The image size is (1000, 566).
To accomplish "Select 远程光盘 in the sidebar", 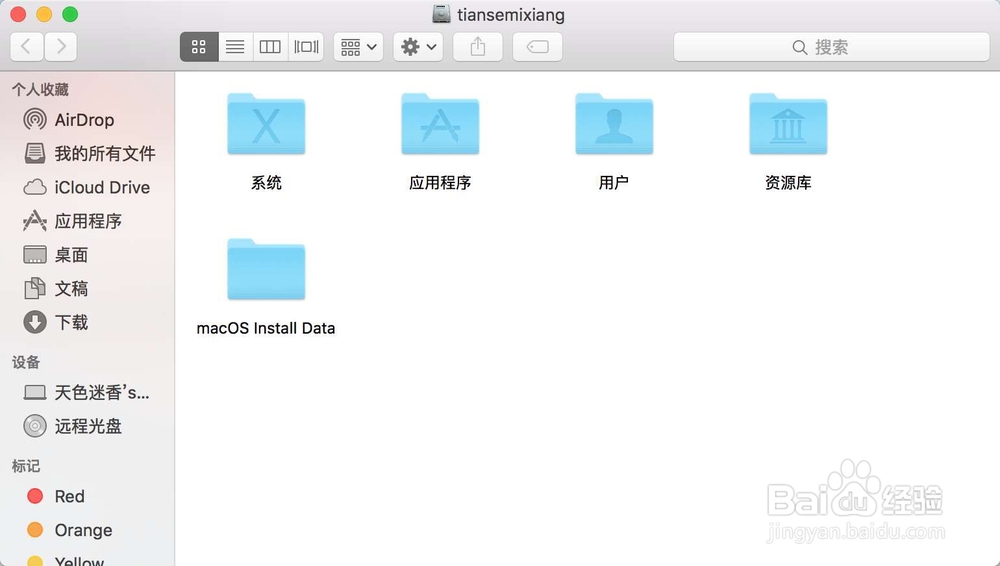I will click(87, 426).
